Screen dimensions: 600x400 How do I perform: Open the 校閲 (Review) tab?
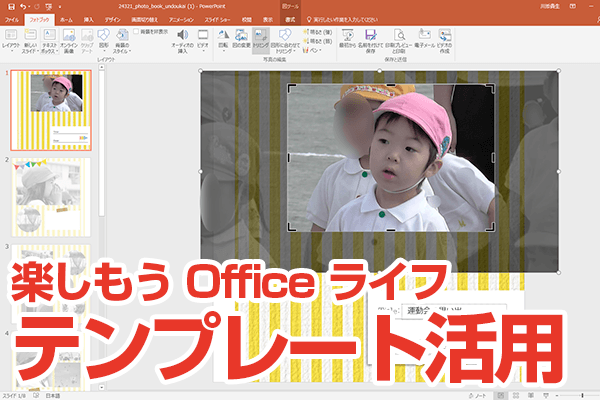[247, 20]
